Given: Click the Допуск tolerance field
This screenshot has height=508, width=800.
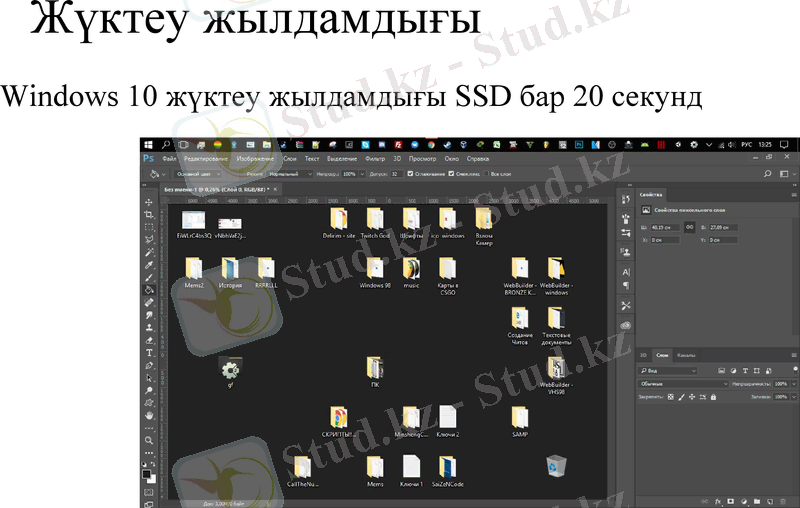Looking at the screenshot, I should [x=396, y=174].
